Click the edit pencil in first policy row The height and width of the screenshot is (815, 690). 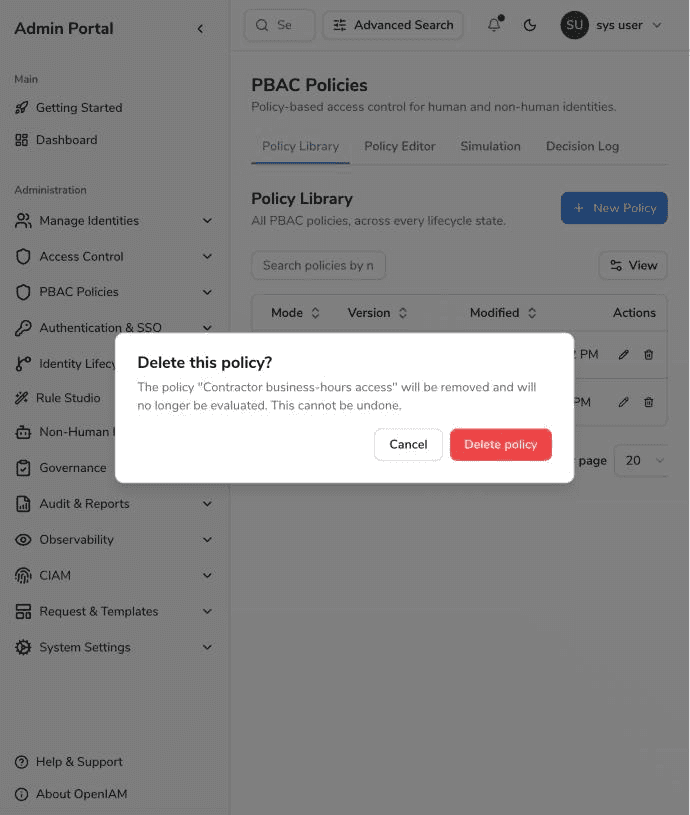(623, 354)
